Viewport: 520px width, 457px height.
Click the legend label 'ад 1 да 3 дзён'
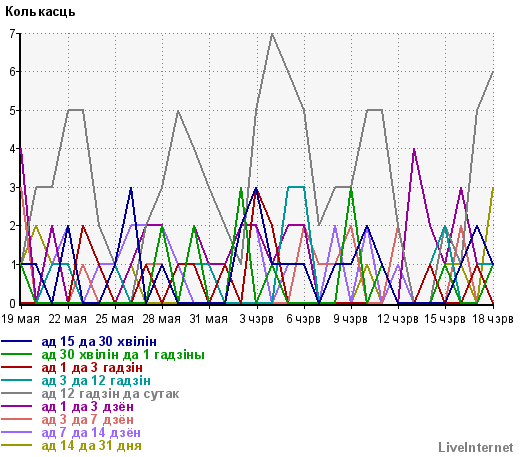pos(88,407)
